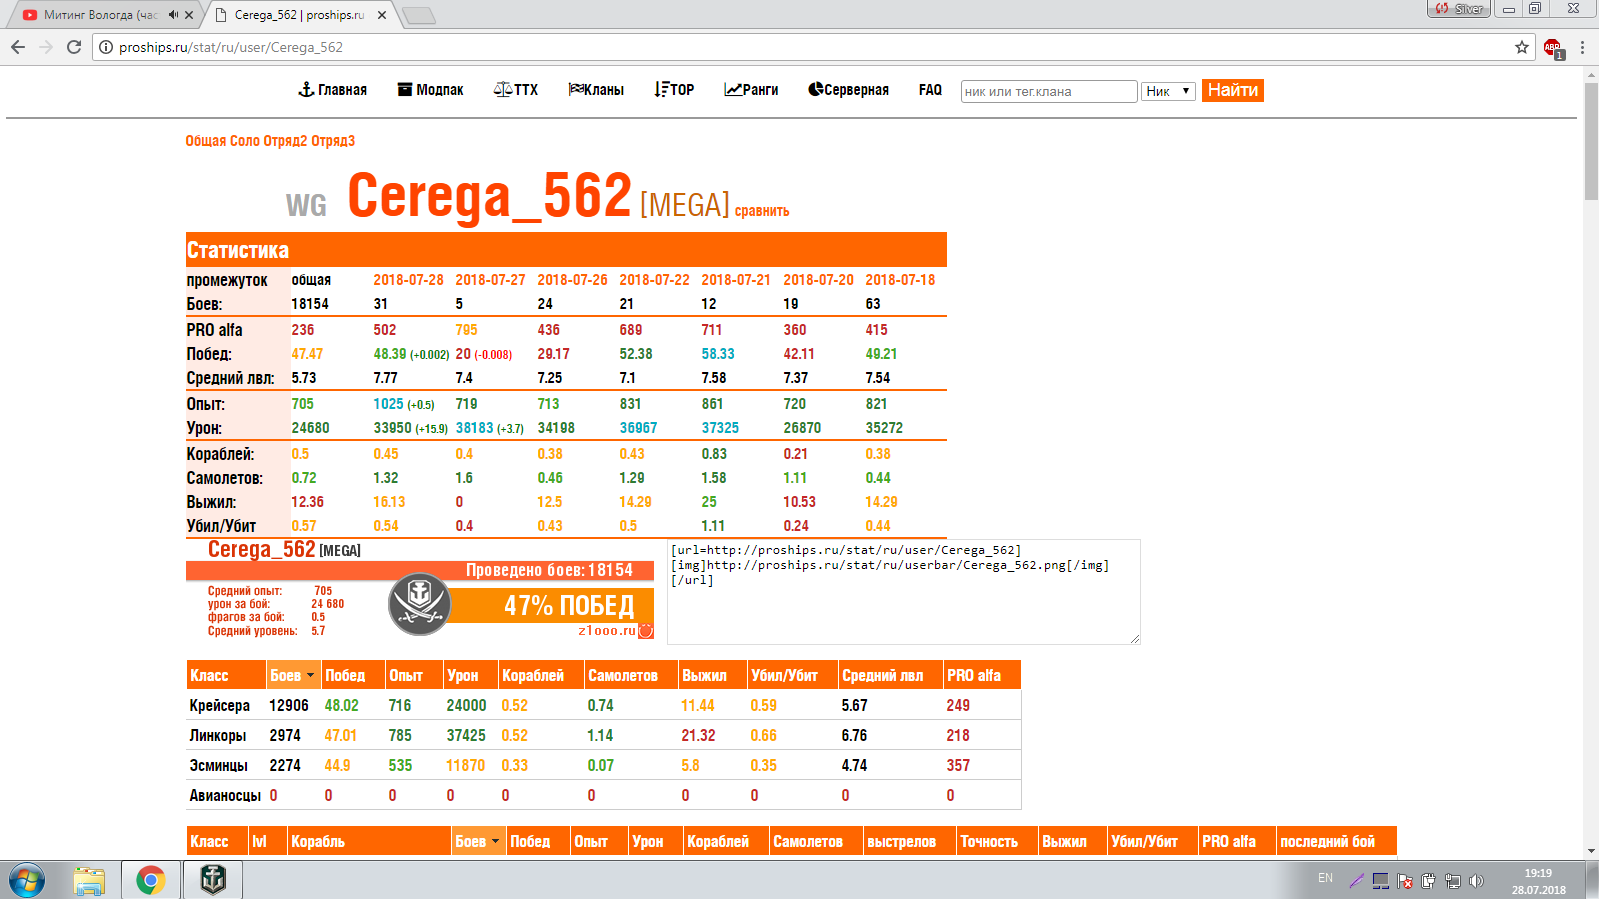
Task: Close the Cerega_562 tab
Action: 382,15
